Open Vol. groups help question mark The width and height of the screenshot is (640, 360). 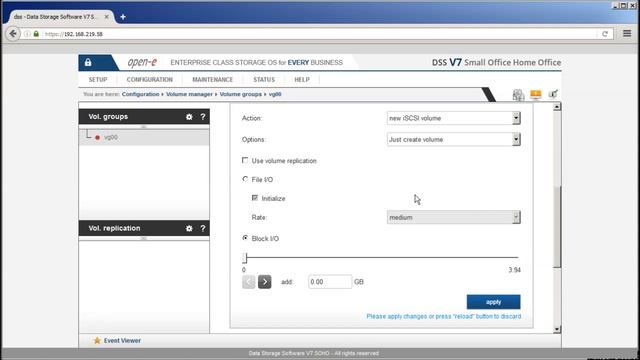point(203,117)
